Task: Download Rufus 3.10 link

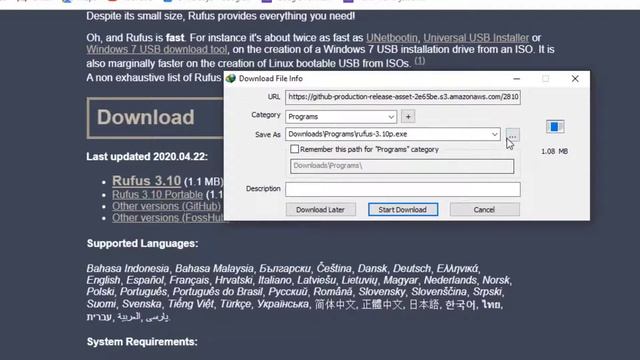Action: 146,181
